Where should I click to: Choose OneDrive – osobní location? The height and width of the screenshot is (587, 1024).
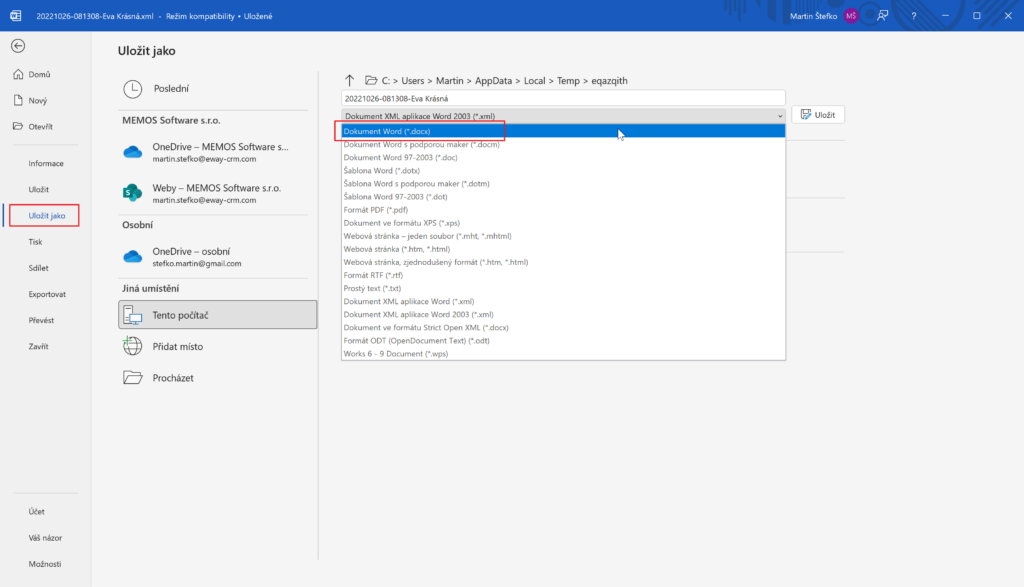pyautogui.click(x=217, y=257)
